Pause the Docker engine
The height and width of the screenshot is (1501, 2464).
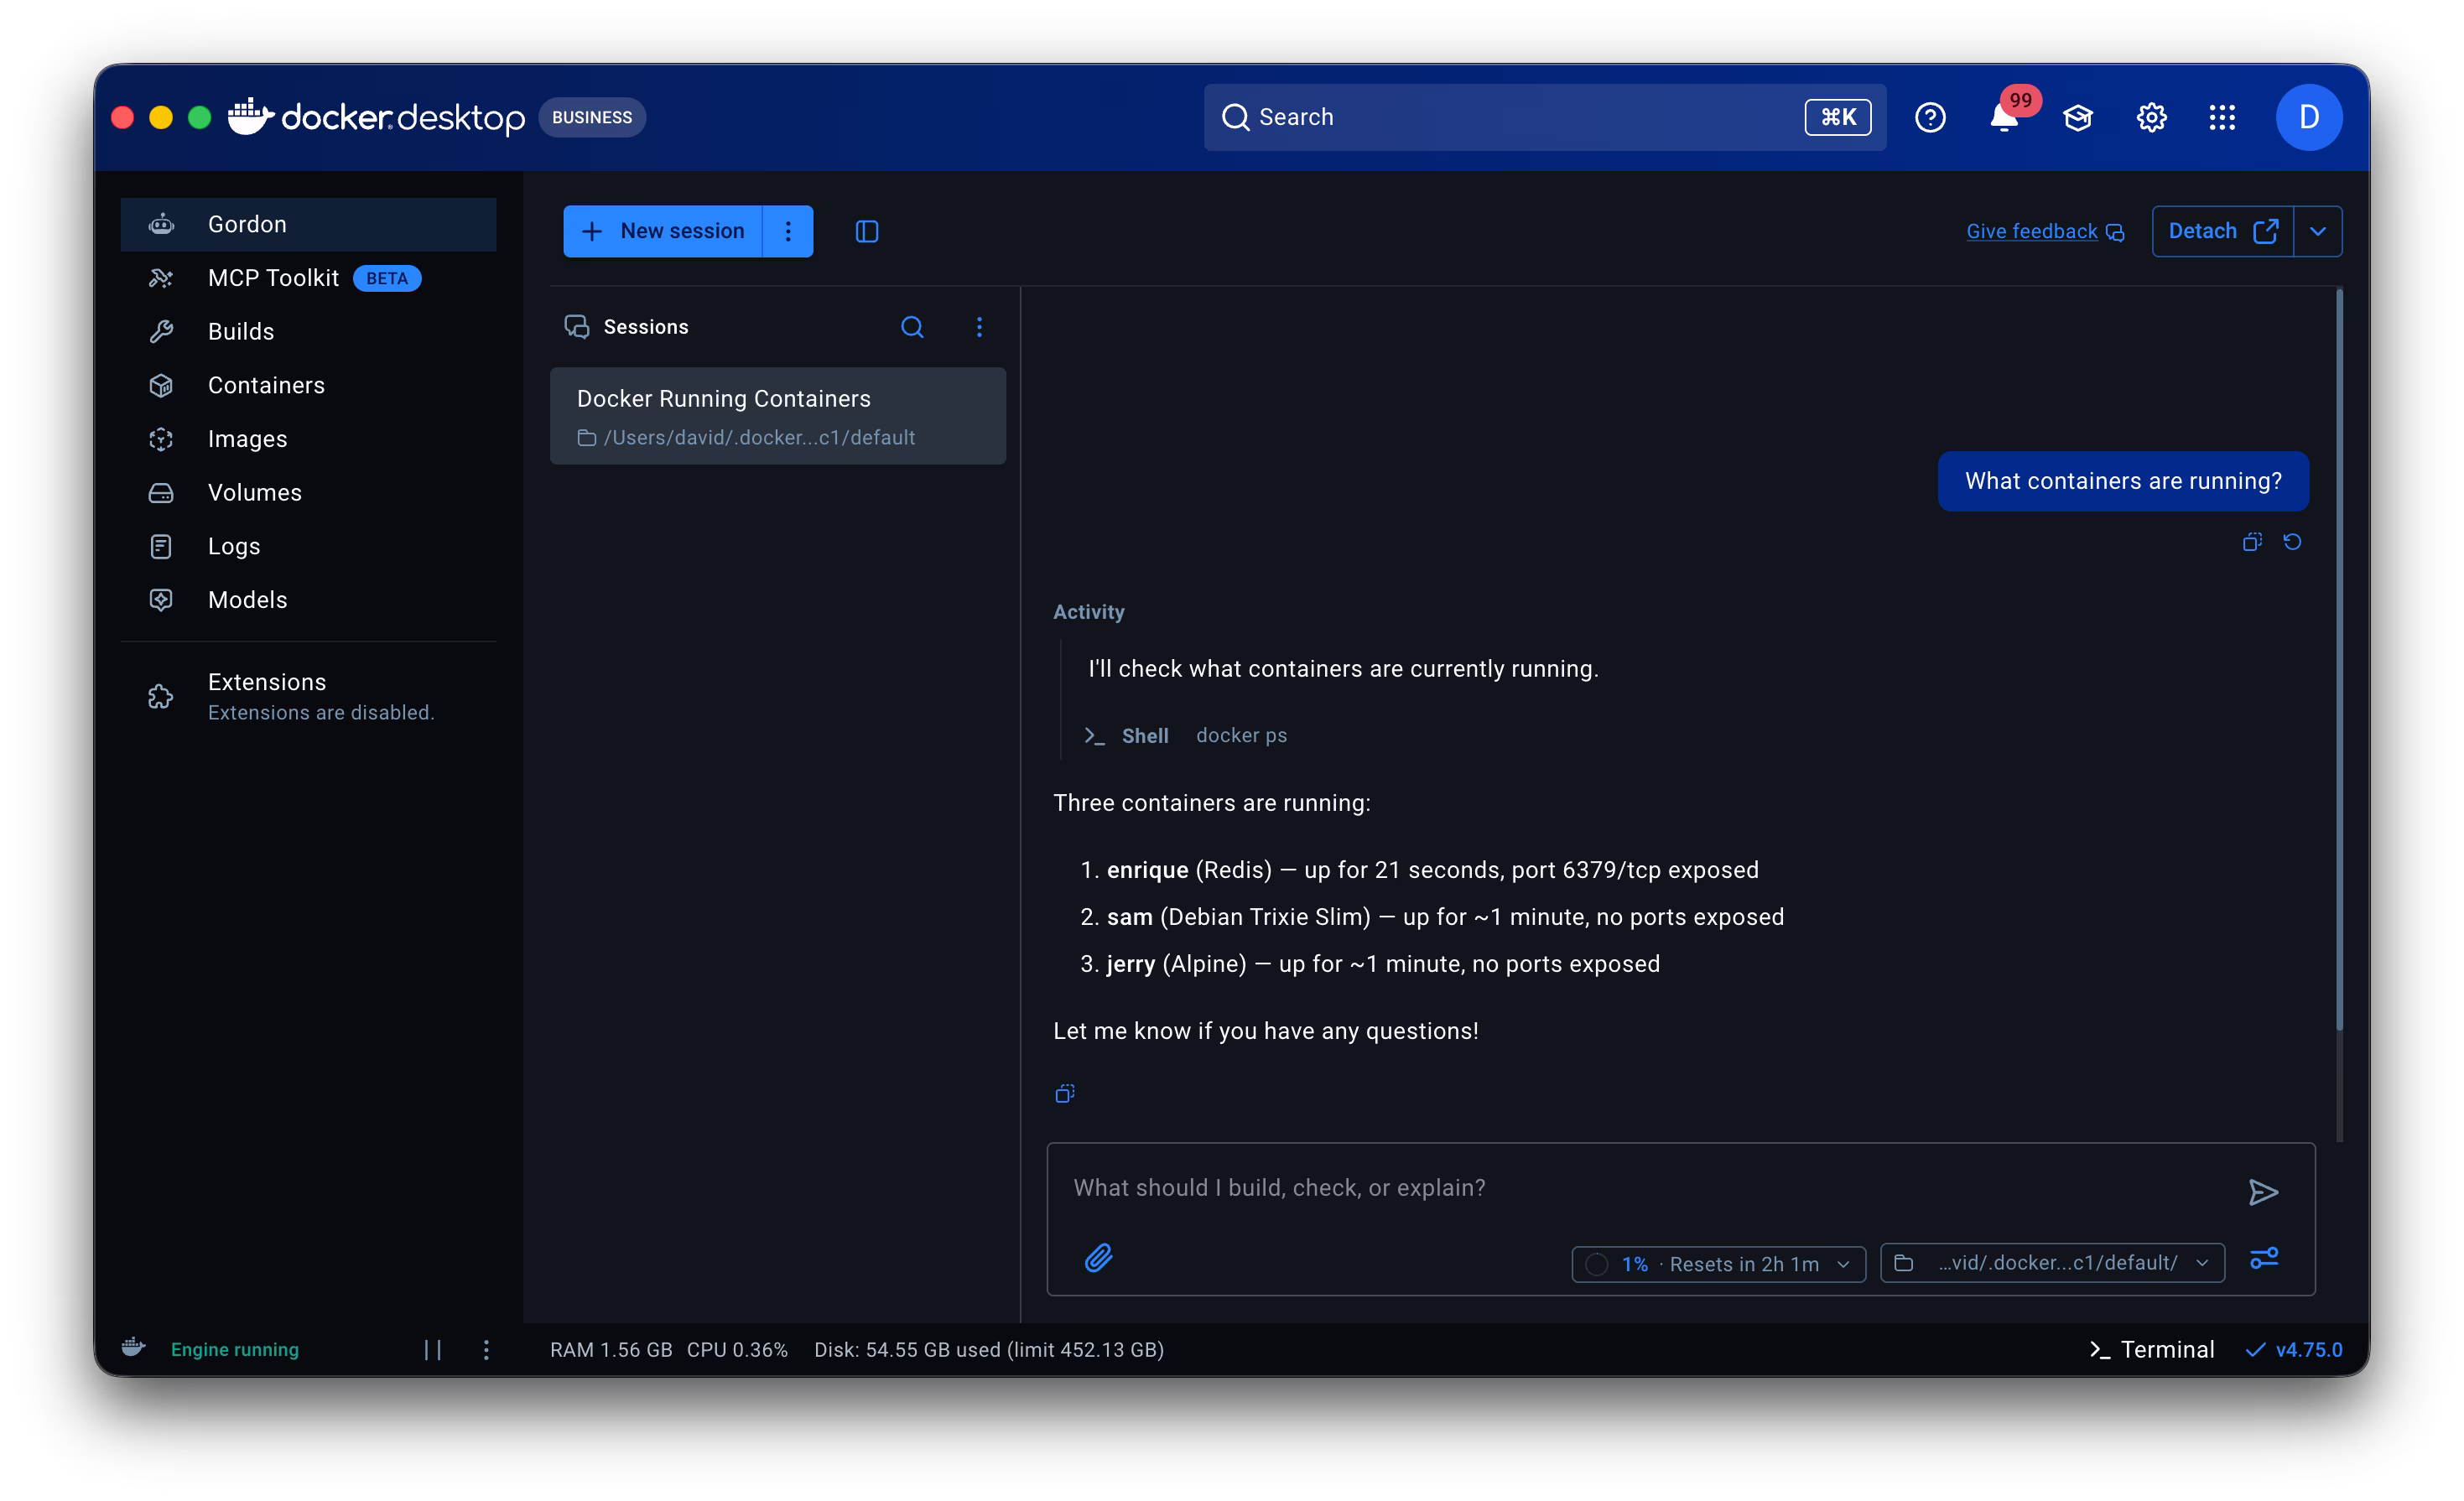click(x=433, y=1350)
